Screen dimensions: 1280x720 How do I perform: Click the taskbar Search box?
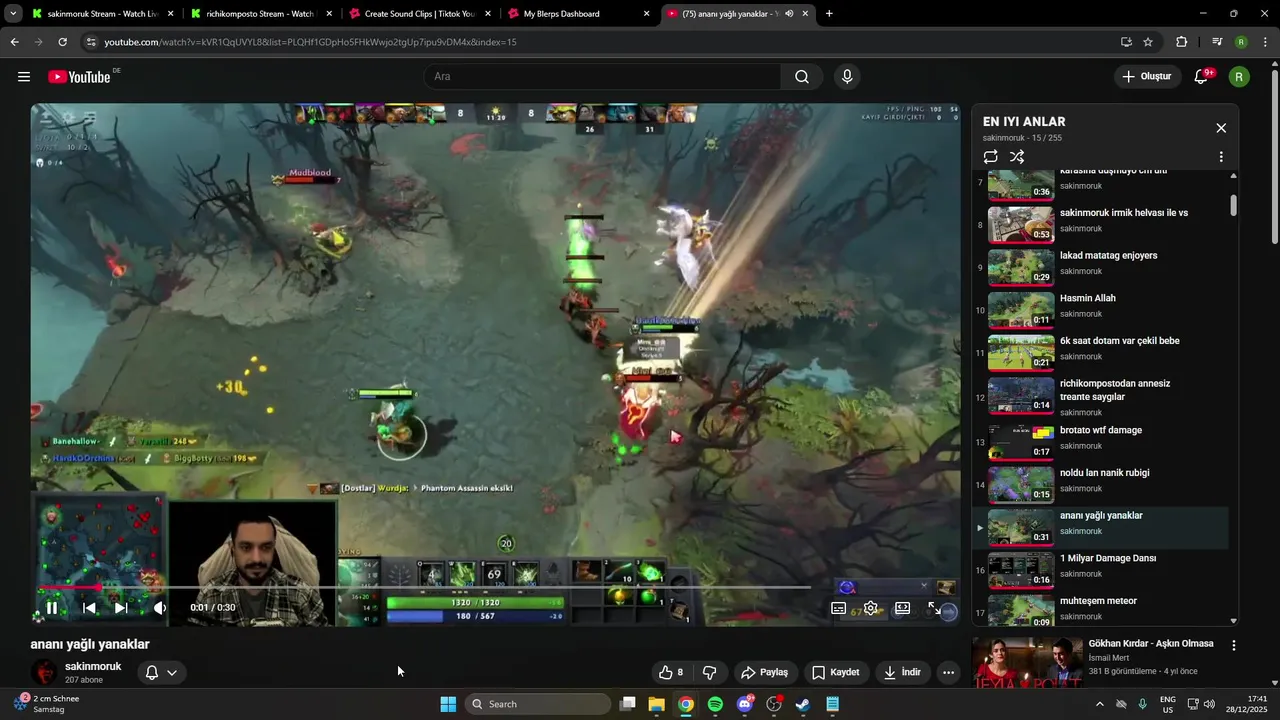pos(539,704)
